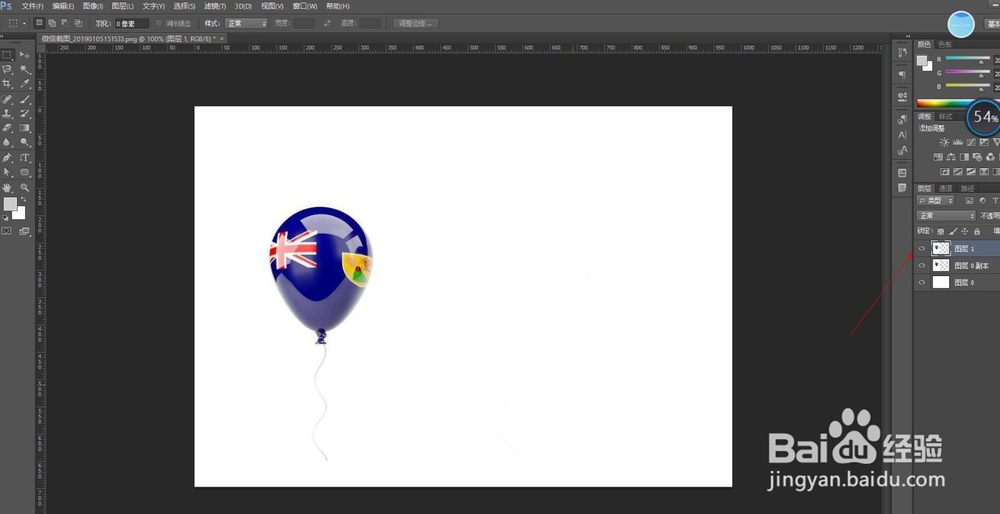Open the 图层 menu in menu bar
Image resolution: width=1000 pixels, height=514 pixels.
tap(122, 6)
